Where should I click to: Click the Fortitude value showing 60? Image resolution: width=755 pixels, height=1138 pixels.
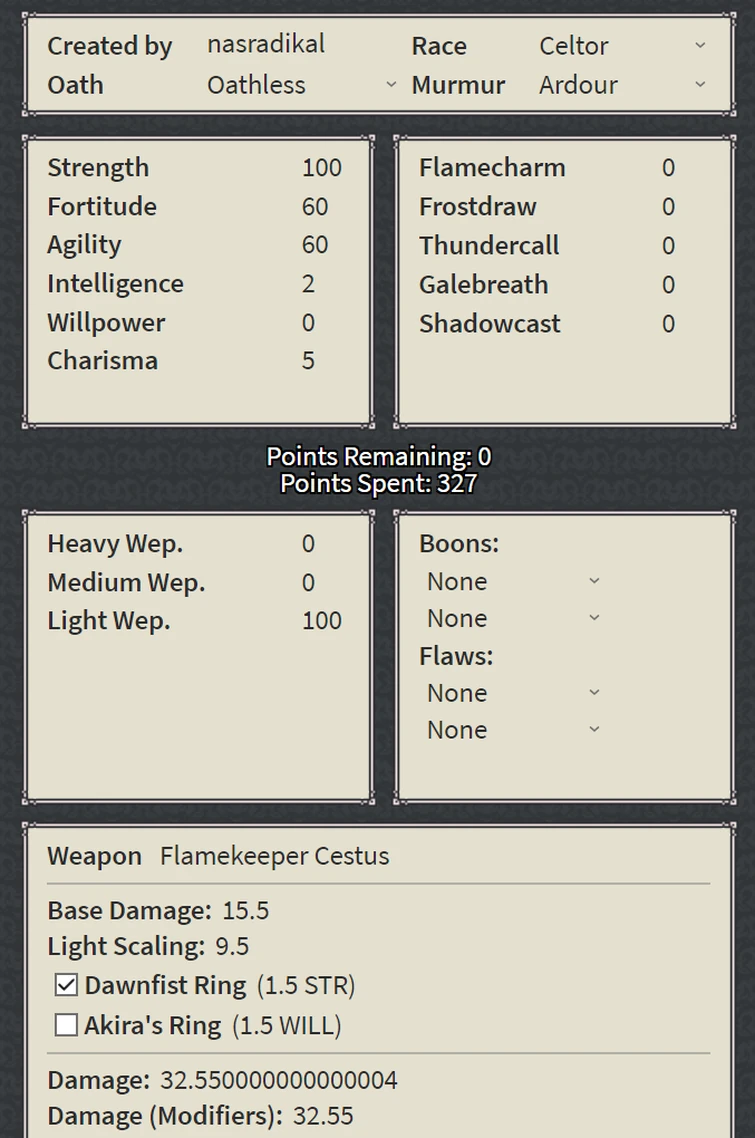tap(314, 206)
